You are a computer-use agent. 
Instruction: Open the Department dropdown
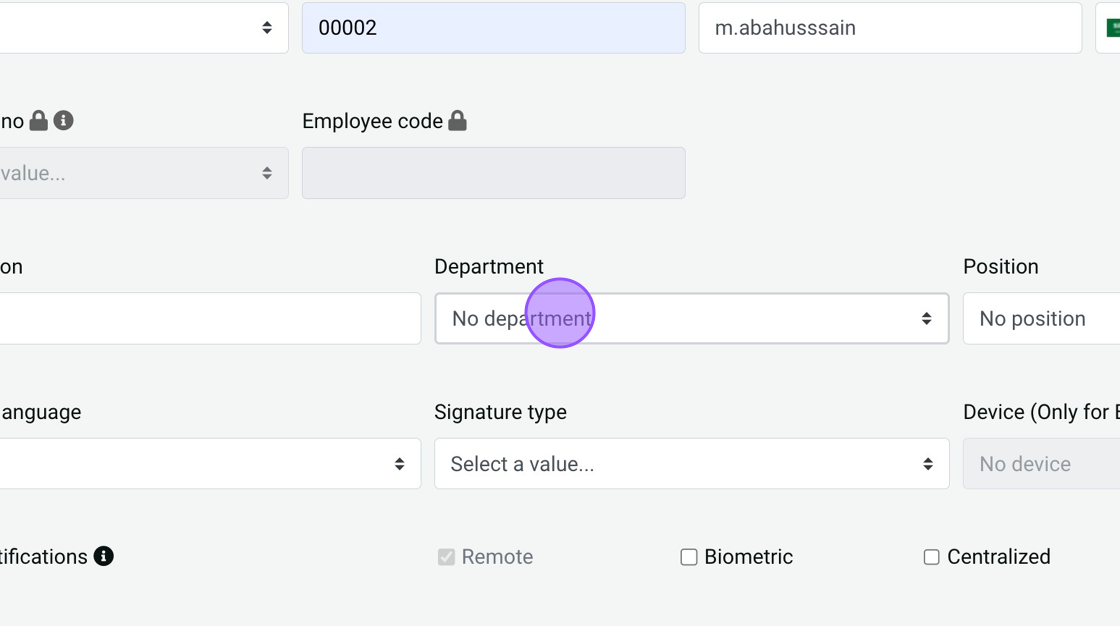691,318
